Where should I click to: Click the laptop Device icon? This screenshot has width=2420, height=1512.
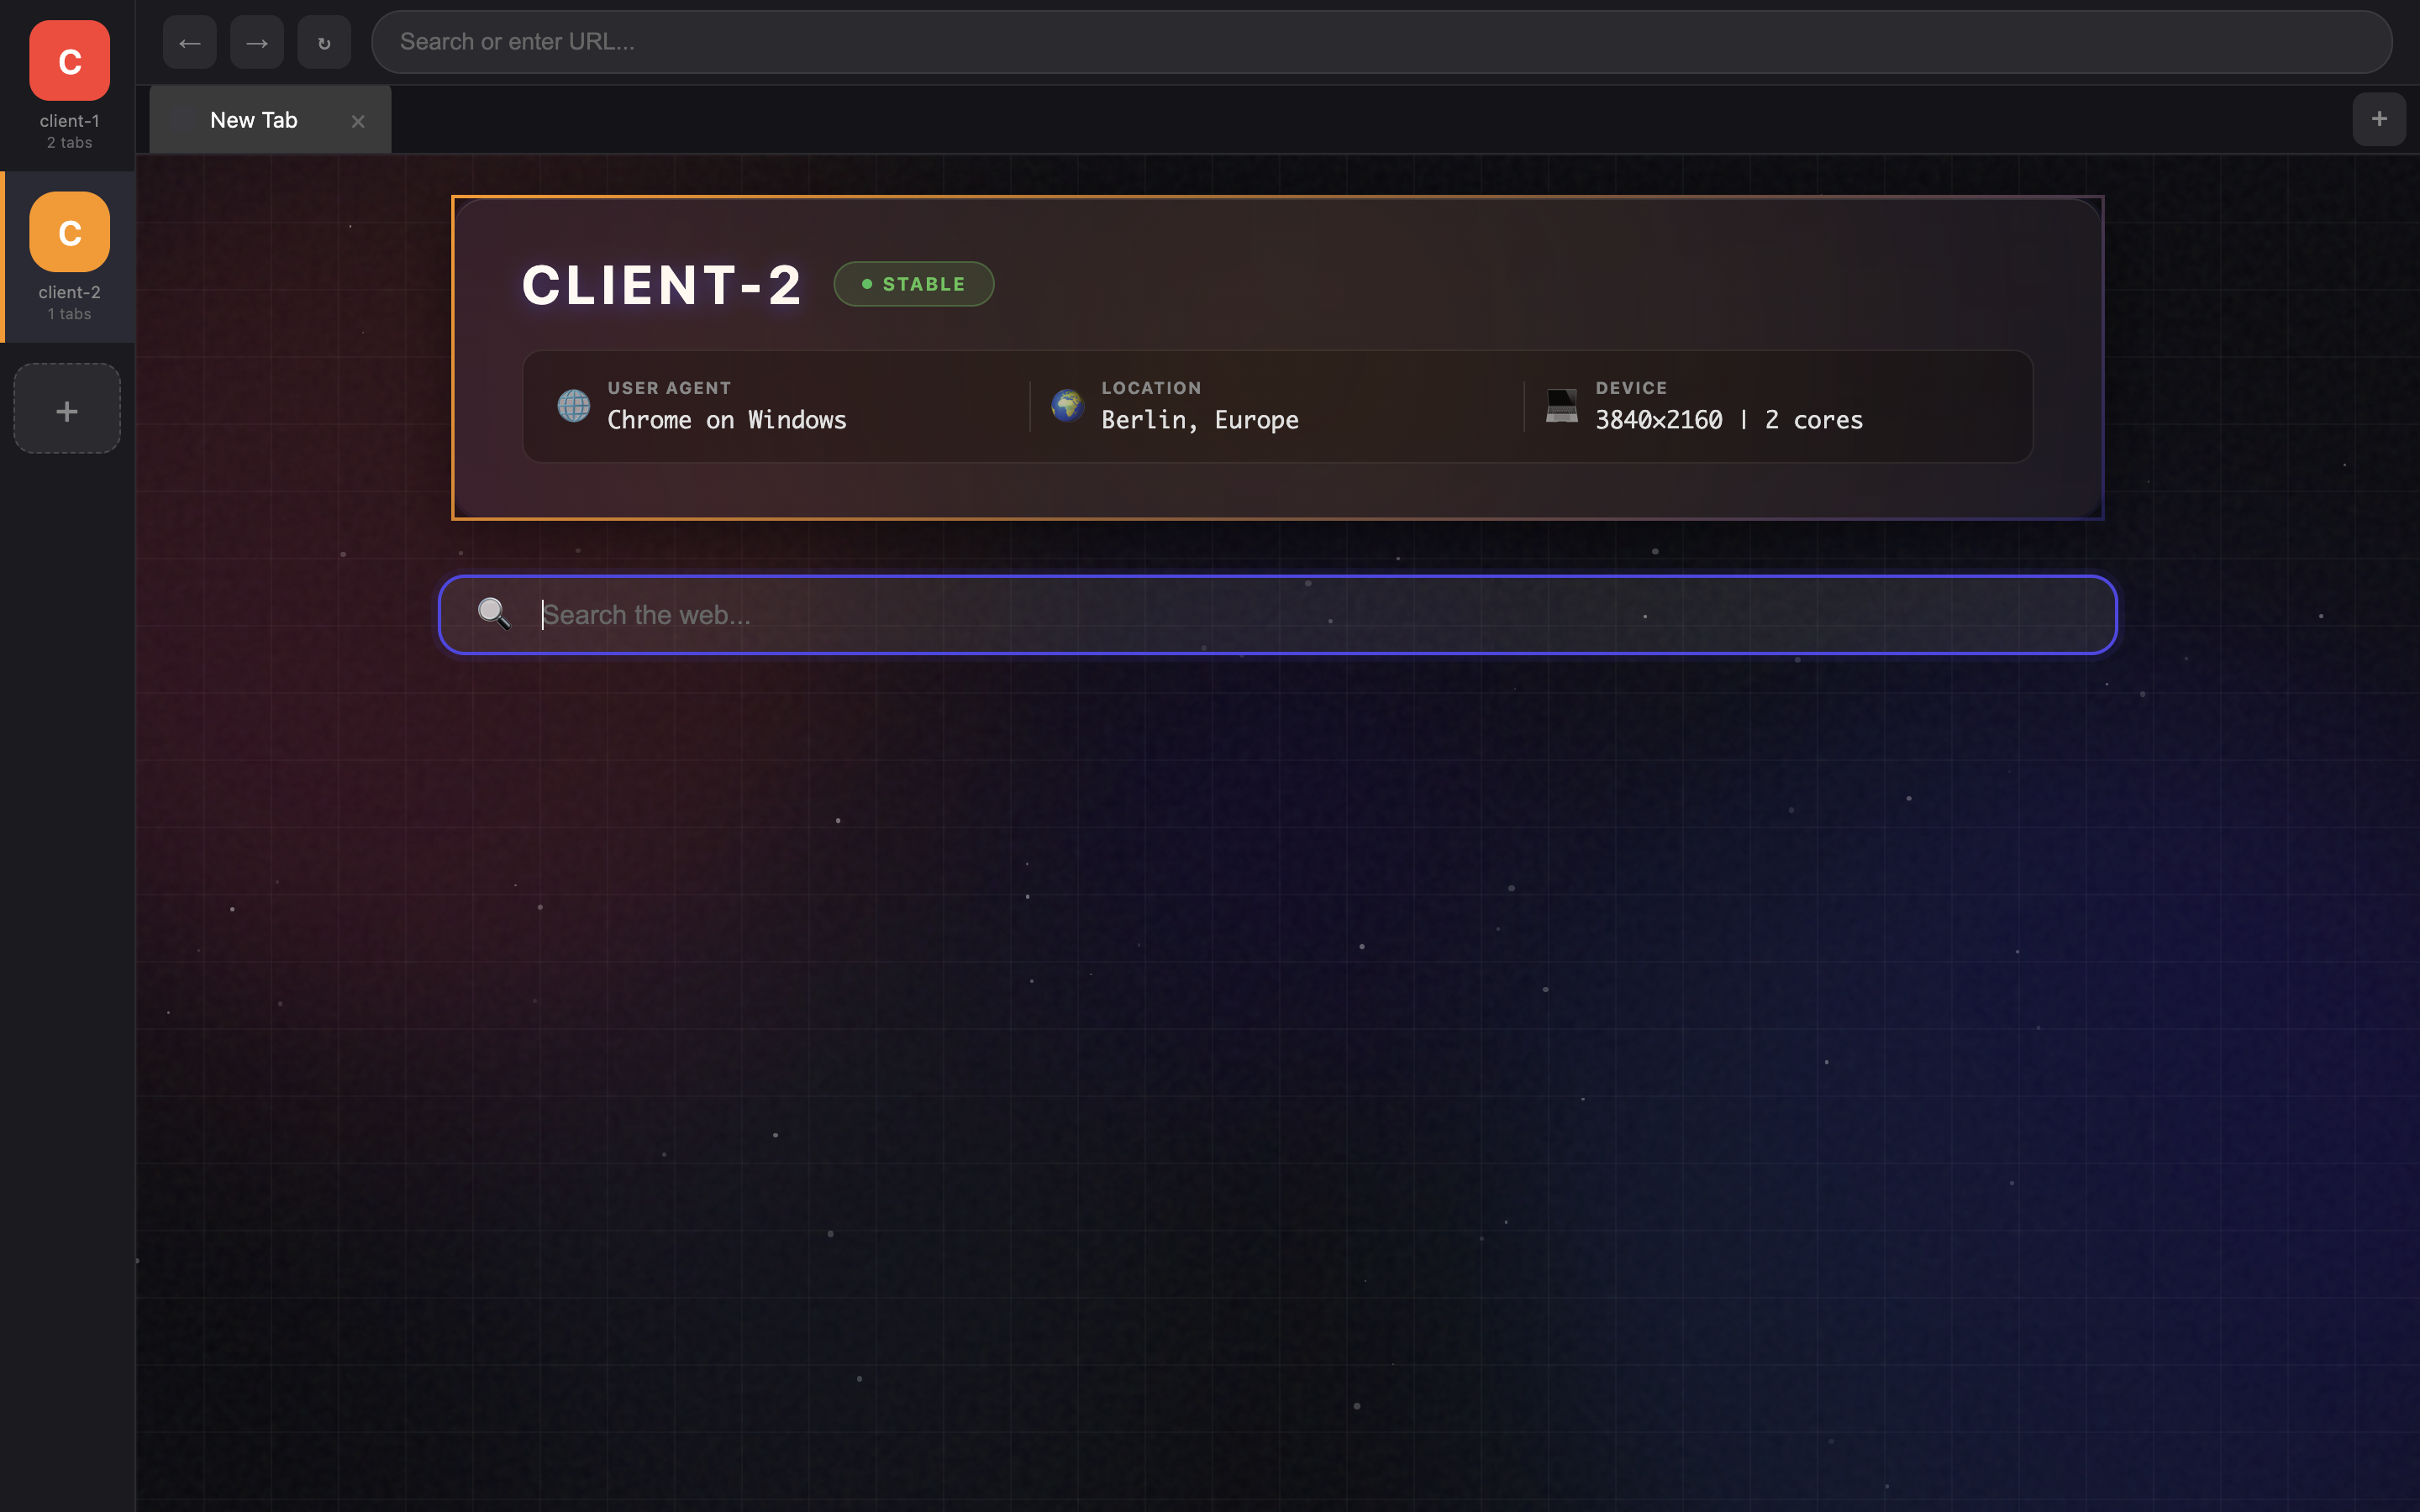coord(1561,405)
